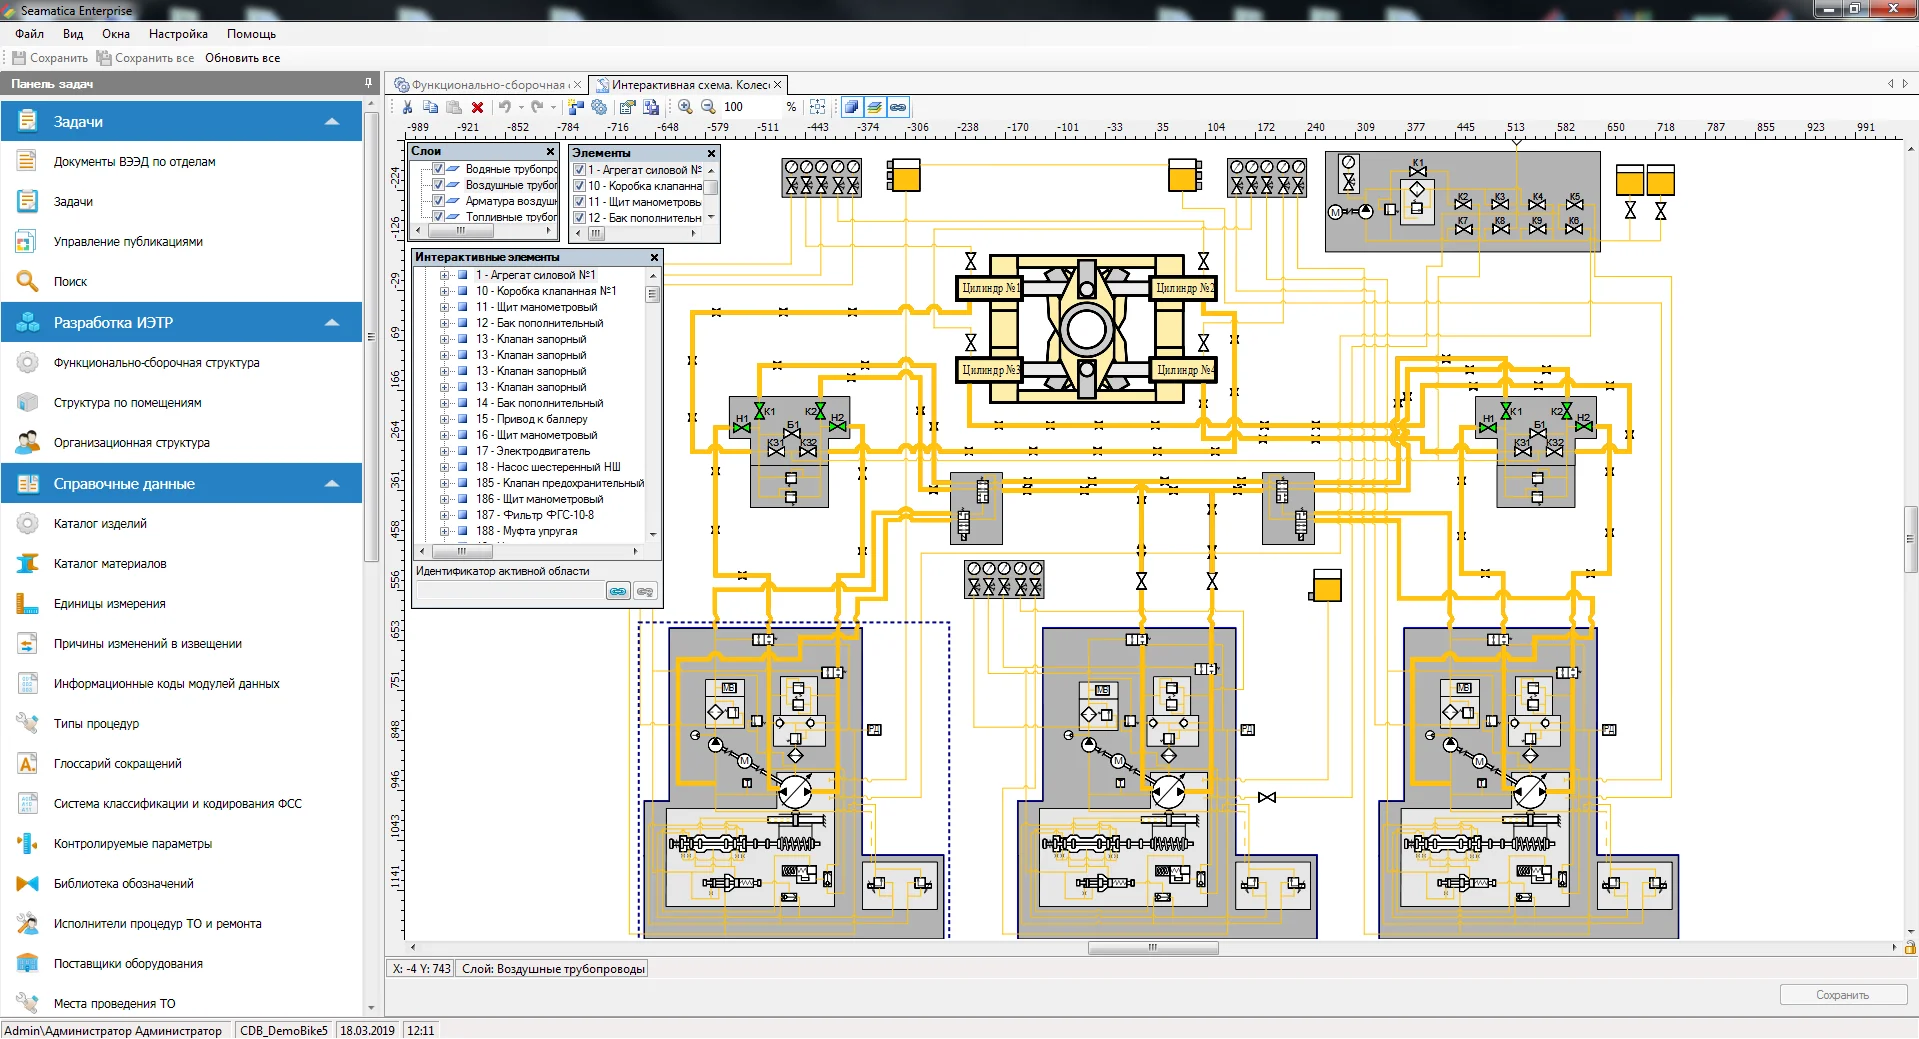This screenshot has height=1039, width=1919.
Task: Click link icon below Идентификатор активной области
Action: point(618,591)
